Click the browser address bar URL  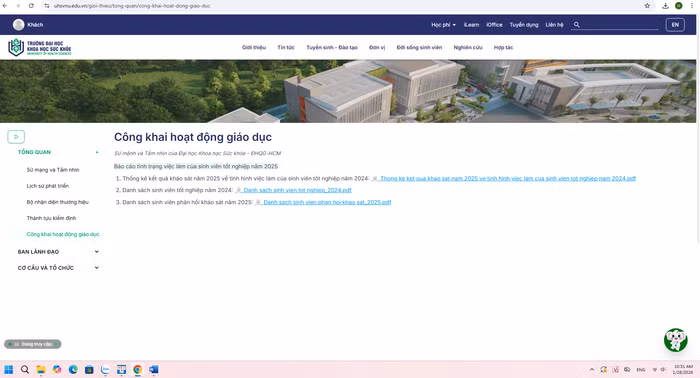132,6
